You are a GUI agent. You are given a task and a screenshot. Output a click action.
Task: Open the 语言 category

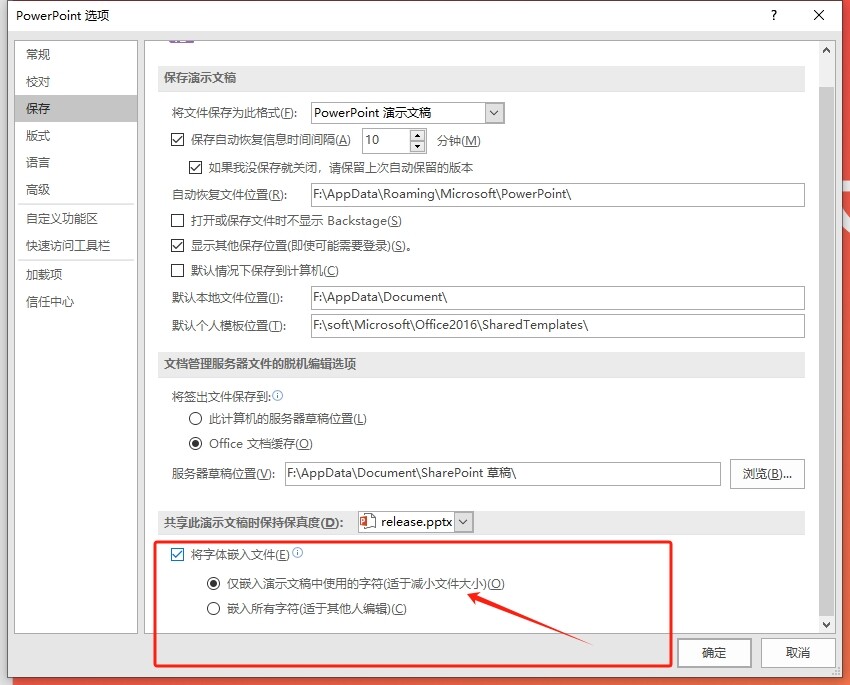(x=76, y=162)
